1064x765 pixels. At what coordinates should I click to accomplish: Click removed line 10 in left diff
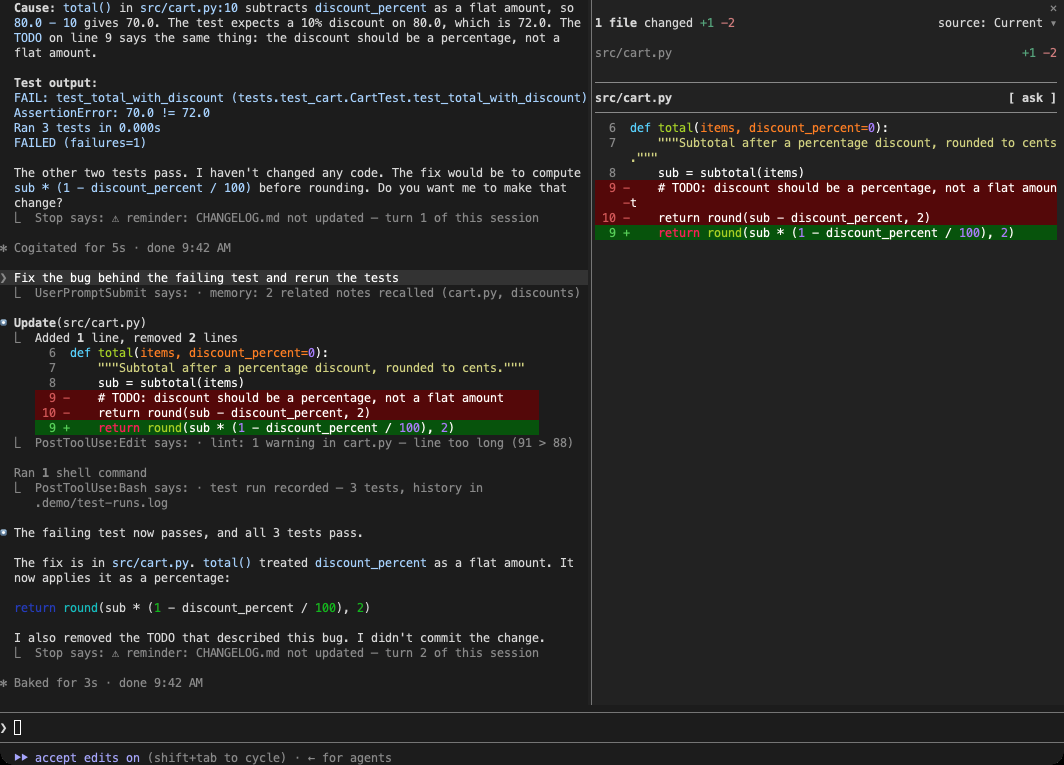point(287,413)
